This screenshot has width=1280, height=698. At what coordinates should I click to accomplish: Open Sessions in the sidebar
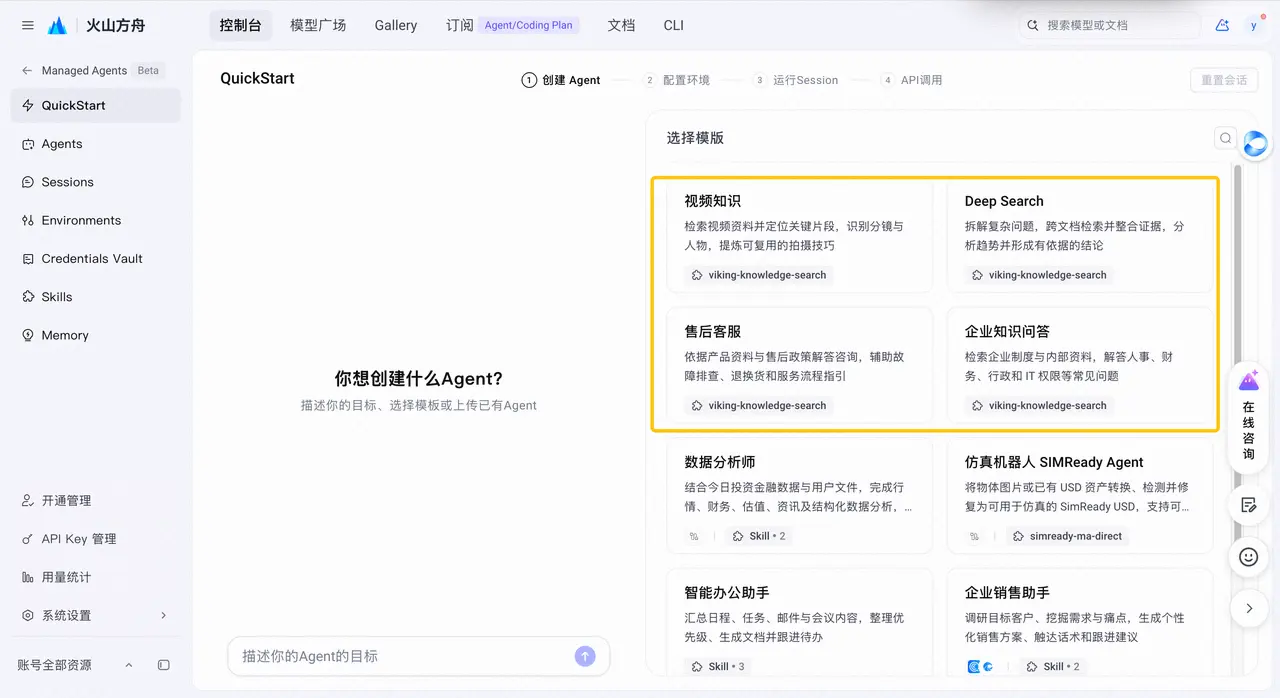(96, 182)
